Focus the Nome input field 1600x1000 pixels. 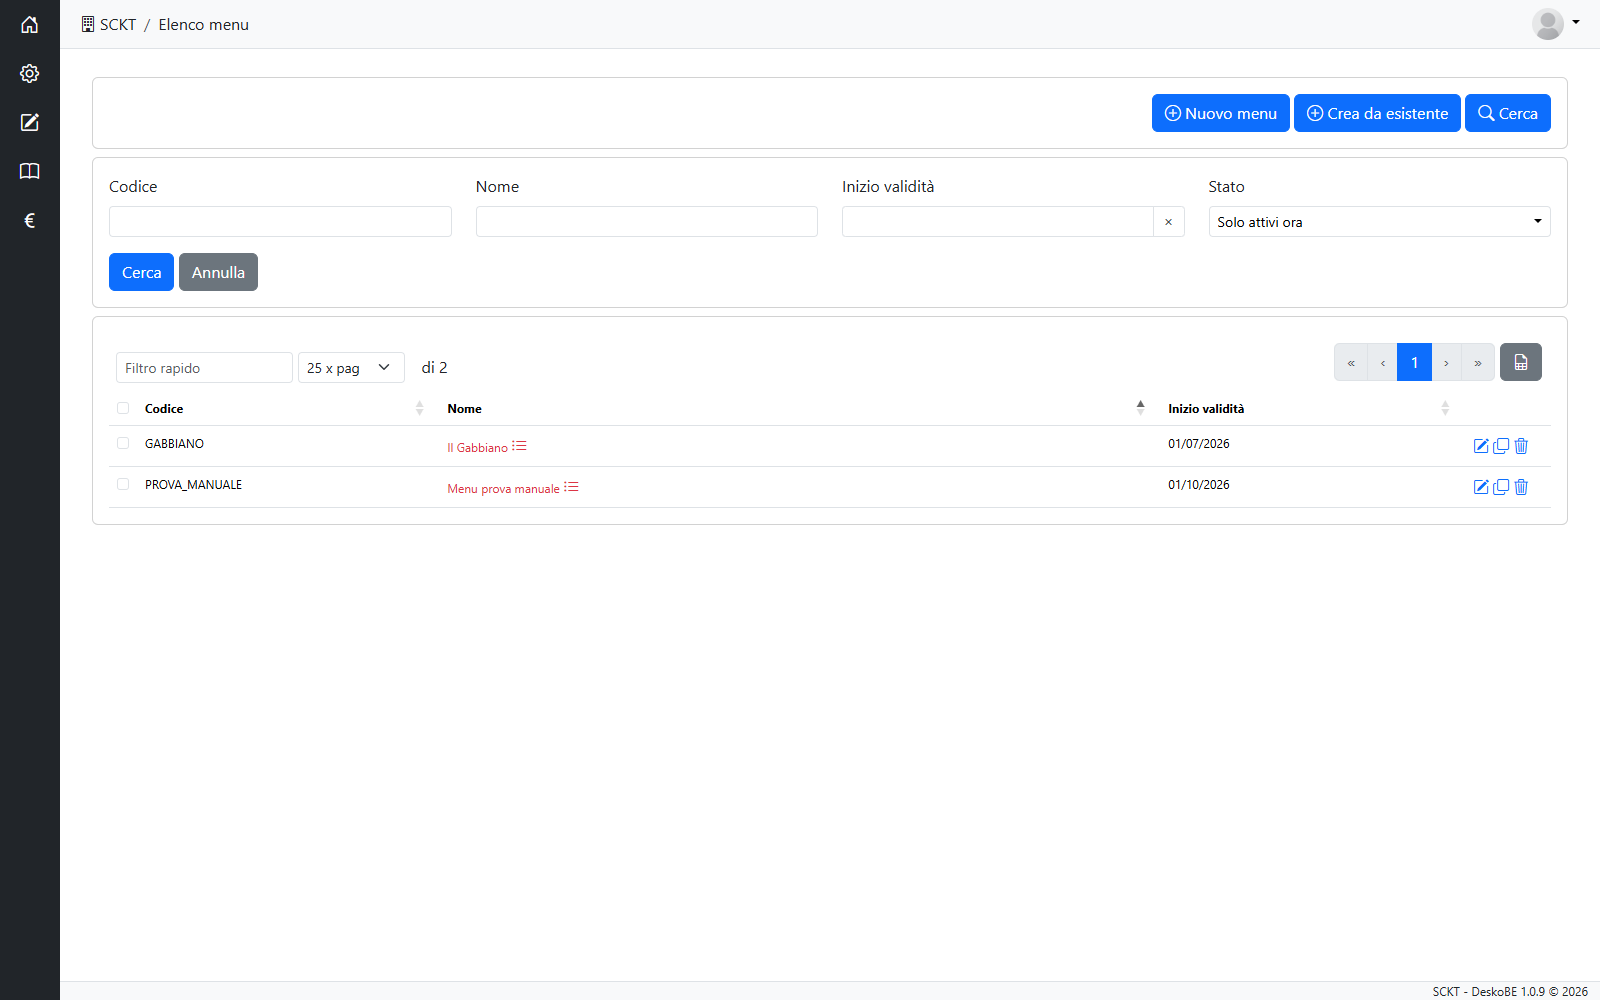647,222
